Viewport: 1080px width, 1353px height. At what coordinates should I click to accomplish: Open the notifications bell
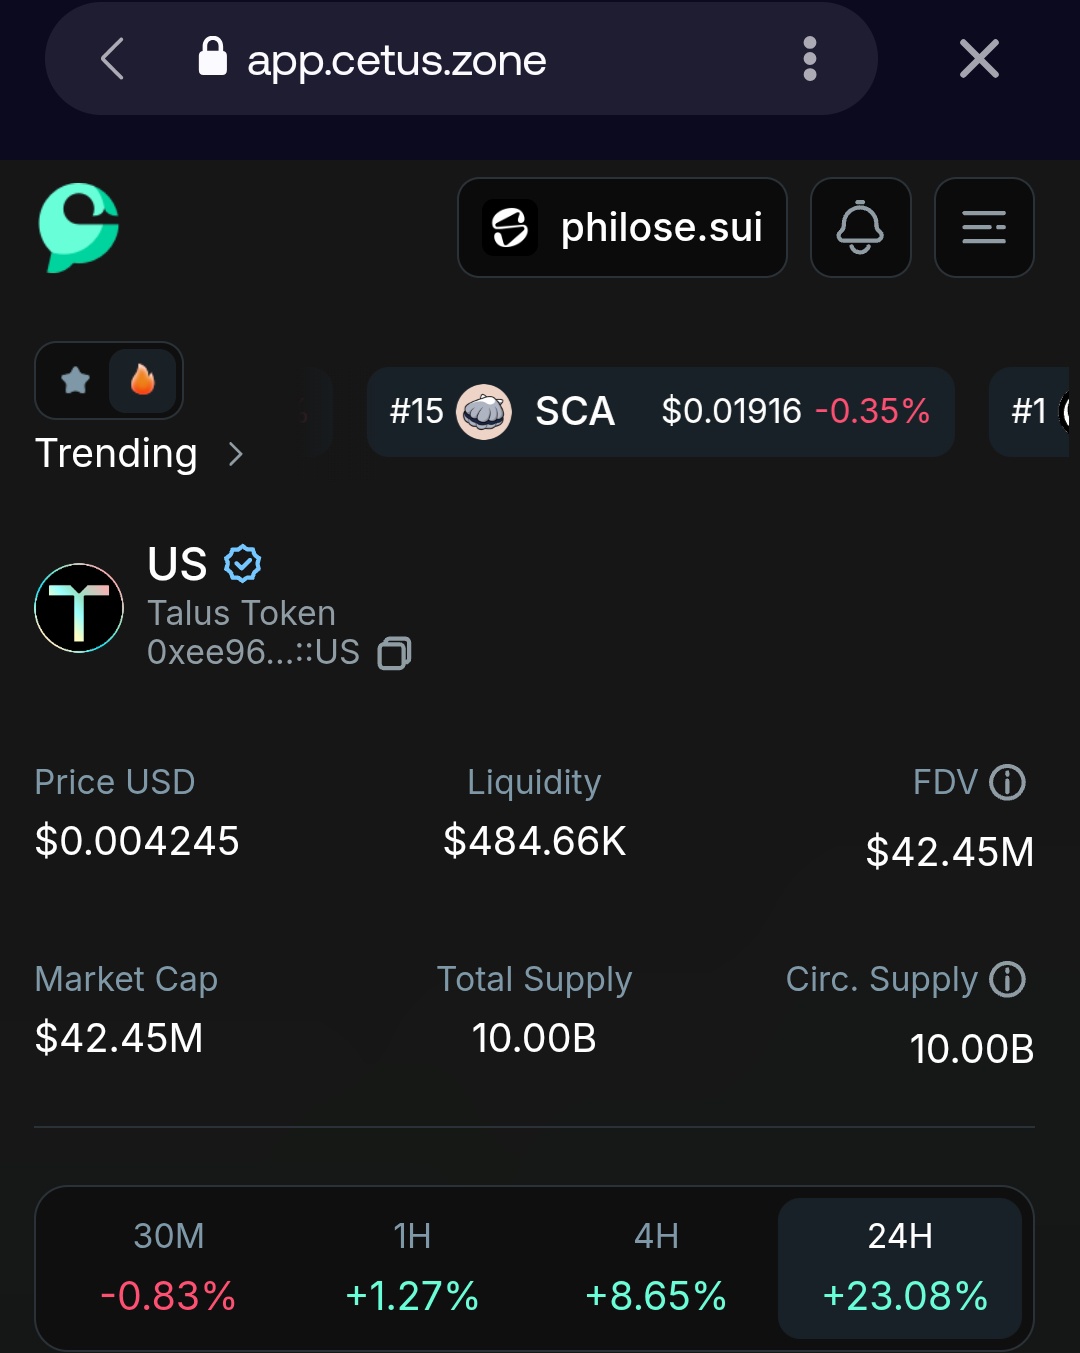coord(860,227)
